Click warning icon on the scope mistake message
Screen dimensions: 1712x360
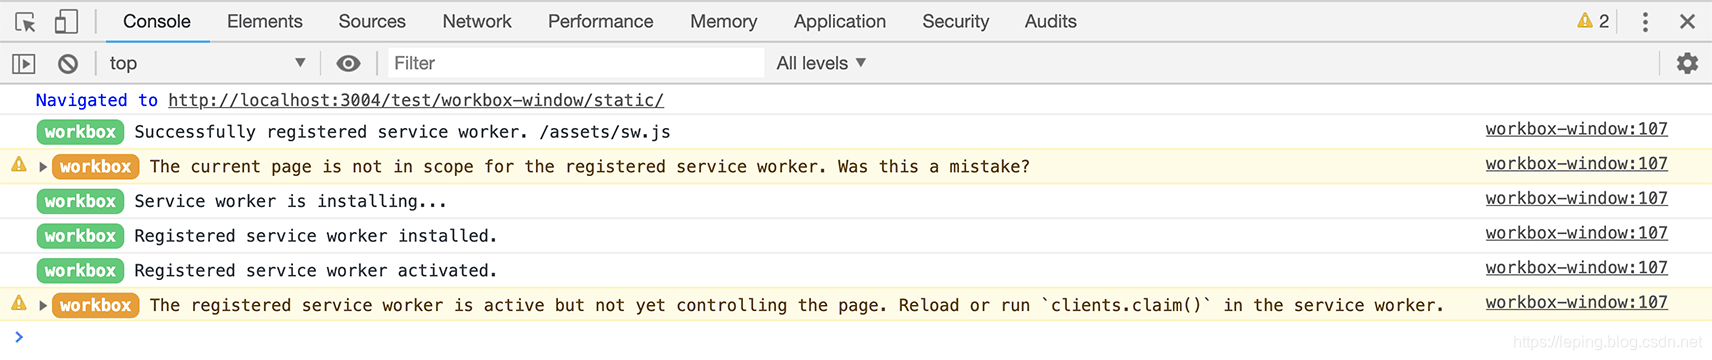coord(19,165)
